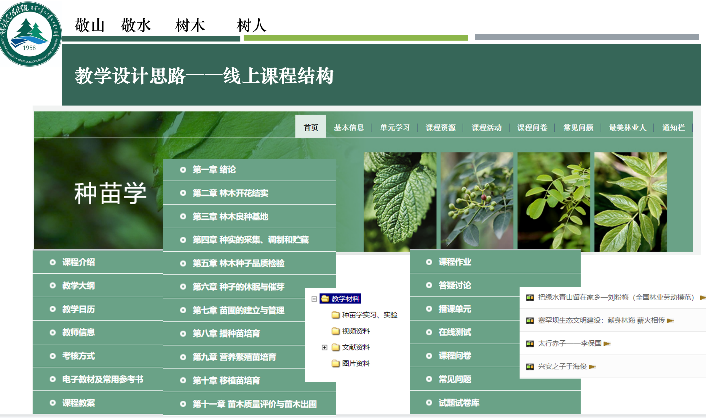Collapse the 教学材料 tree node

coord(314,298)
